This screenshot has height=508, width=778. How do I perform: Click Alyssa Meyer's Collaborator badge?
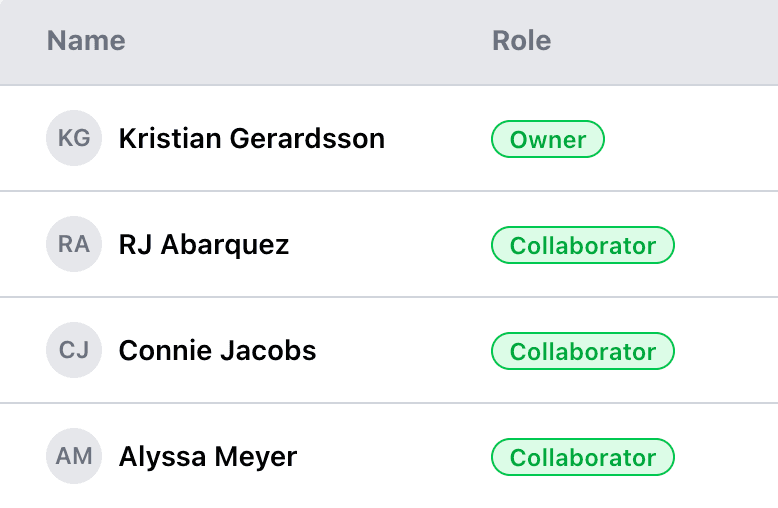pyautogui.click(x=582, y=457)
